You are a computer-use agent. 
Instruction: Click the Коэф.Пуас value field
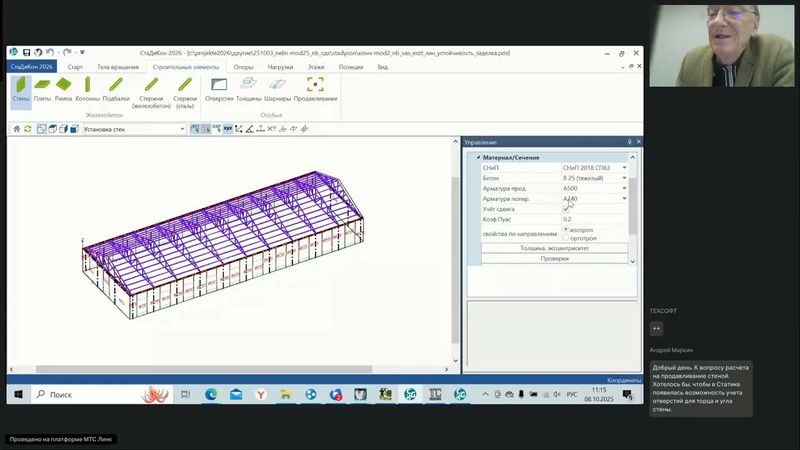click(x=593, y=218)
